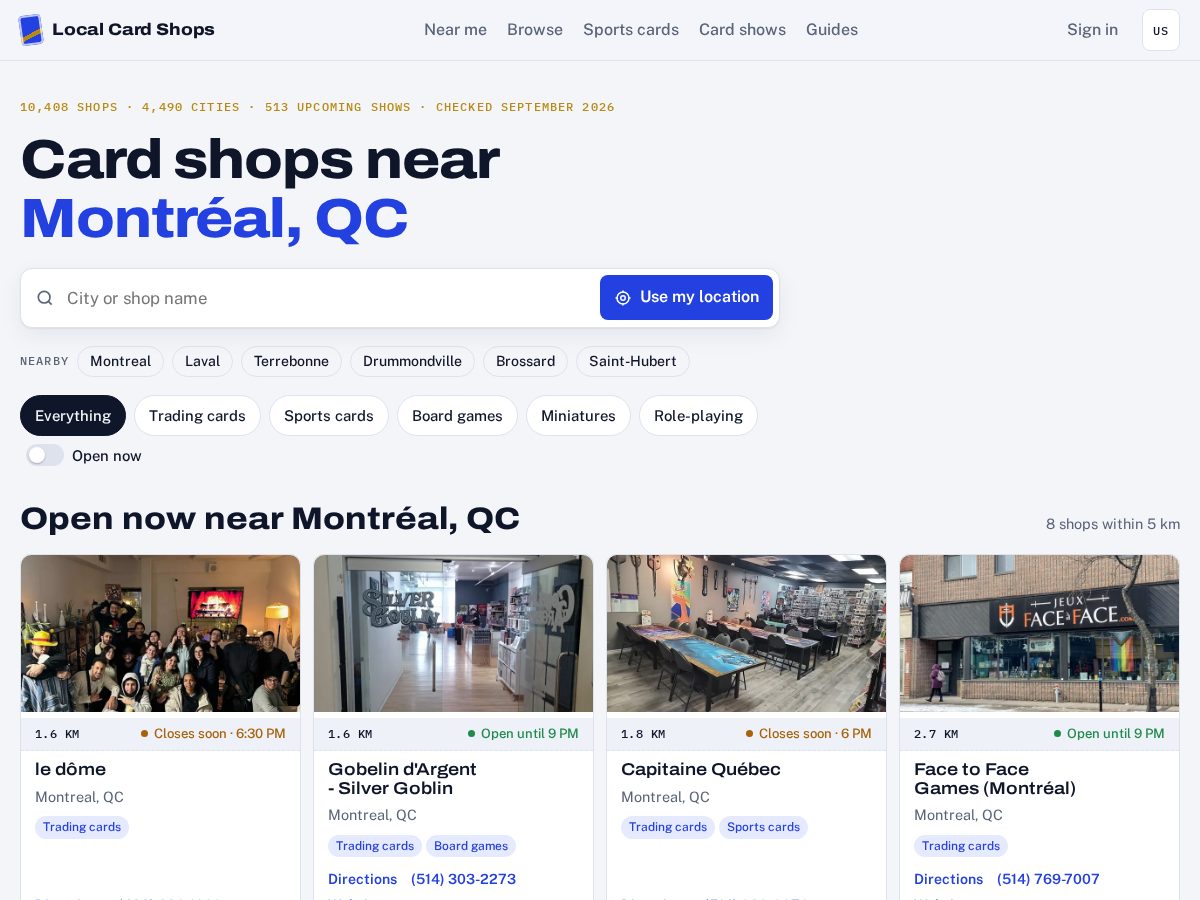Click the 'Open now near Montréal, QC' heading

pyautogui.click(x=270, y=518)
